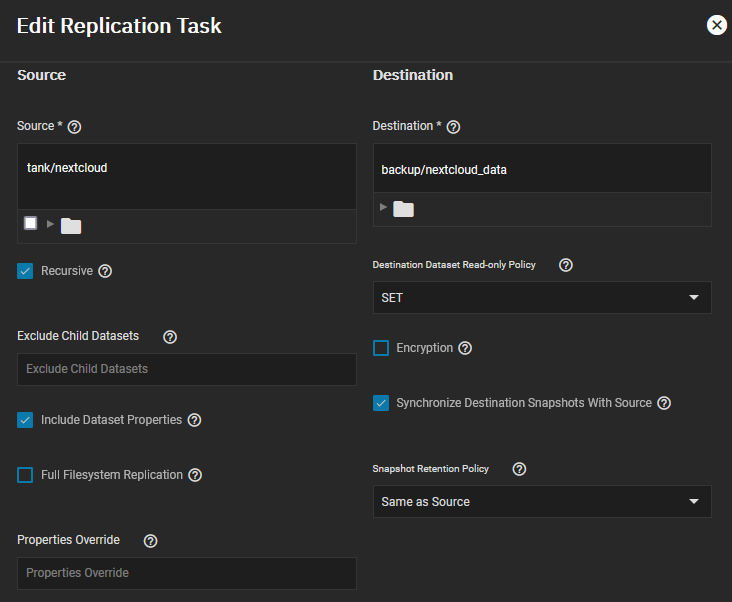Focus the Exclude Child Datasets input
732x602 pixels.
(x=187, y=370)
